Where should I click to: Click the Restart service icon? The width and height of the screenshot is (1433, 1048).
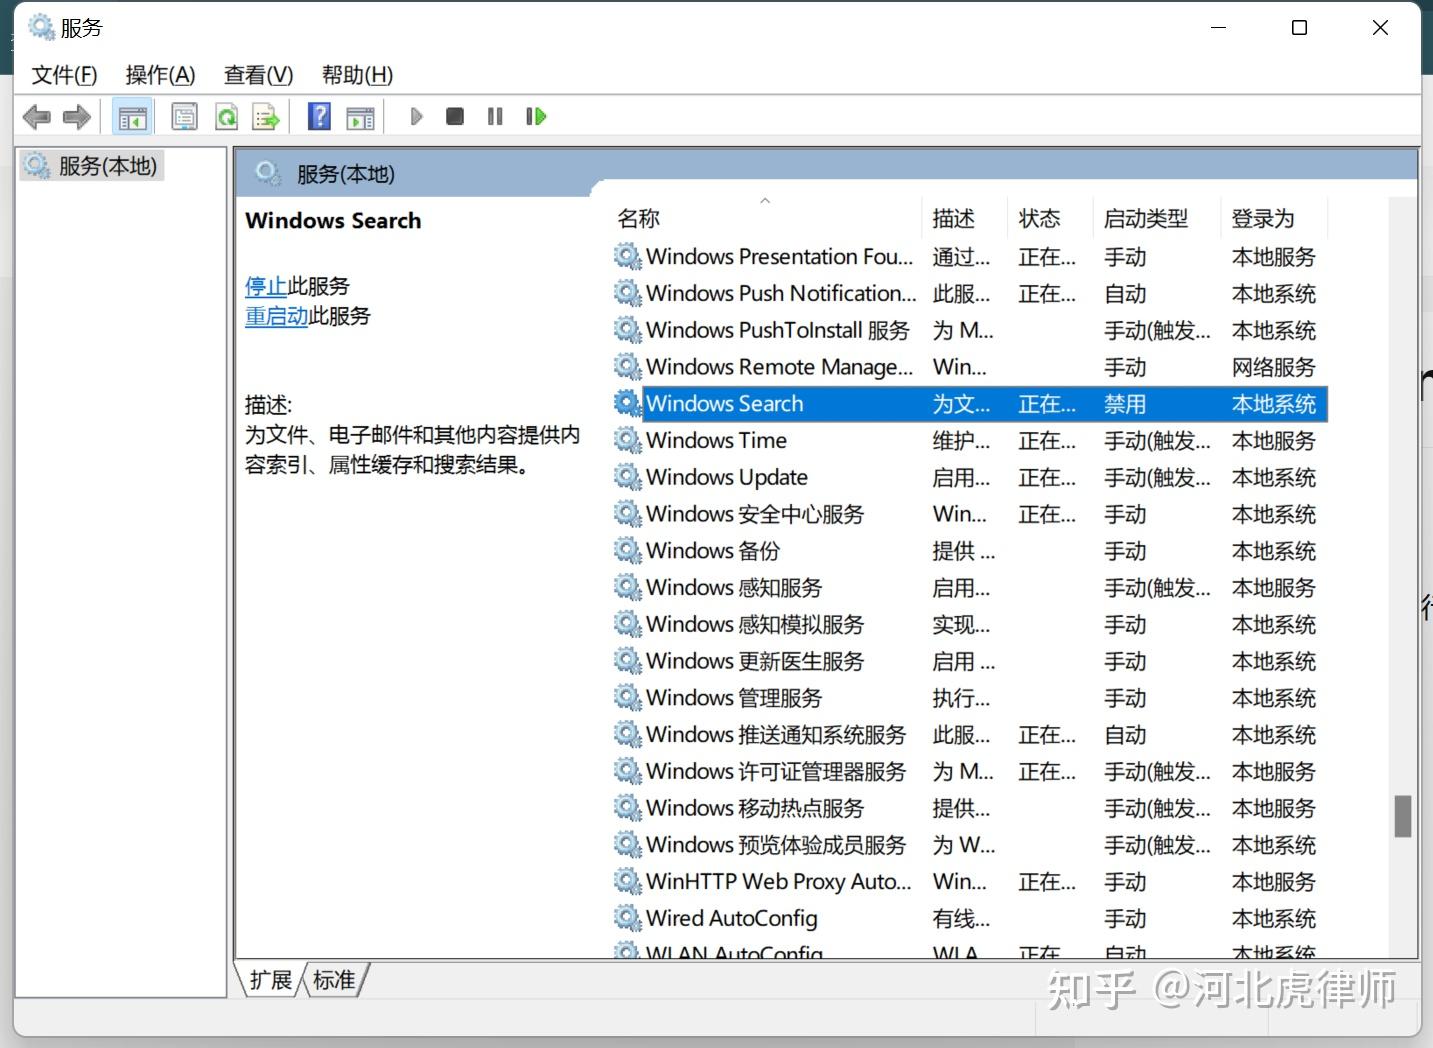coord(536,117)
